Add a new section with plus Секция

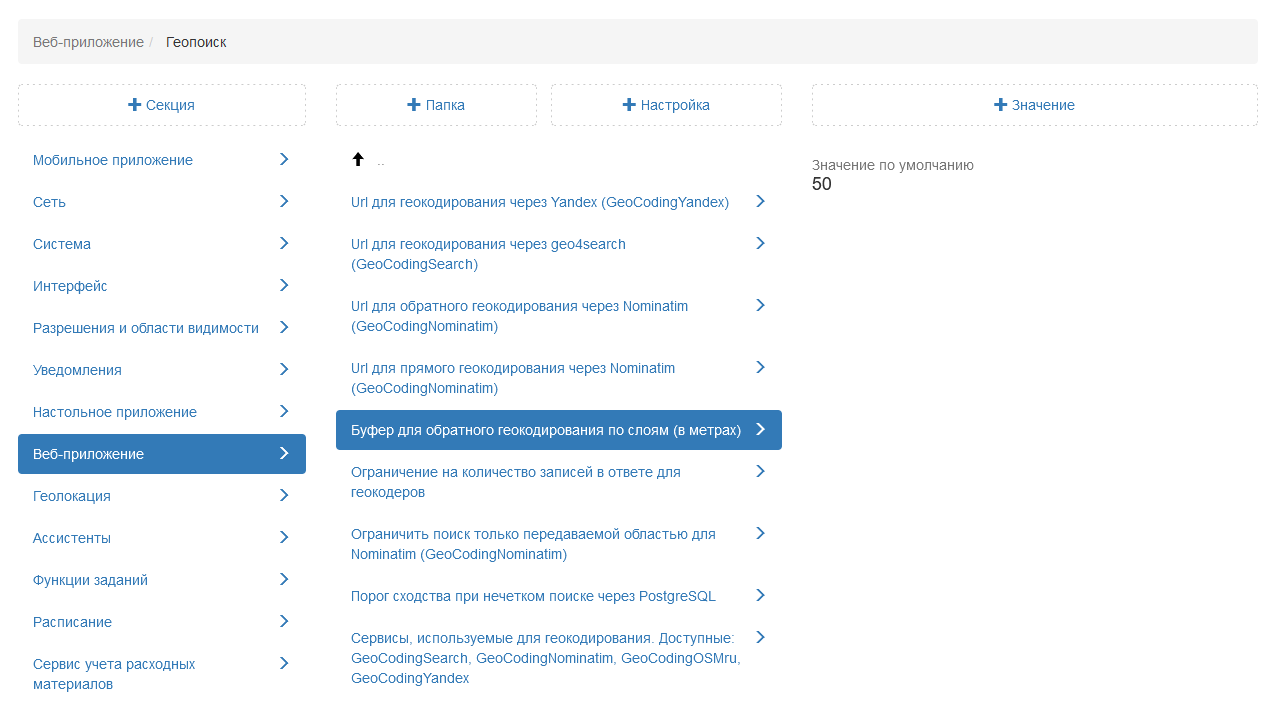point(162,105)
